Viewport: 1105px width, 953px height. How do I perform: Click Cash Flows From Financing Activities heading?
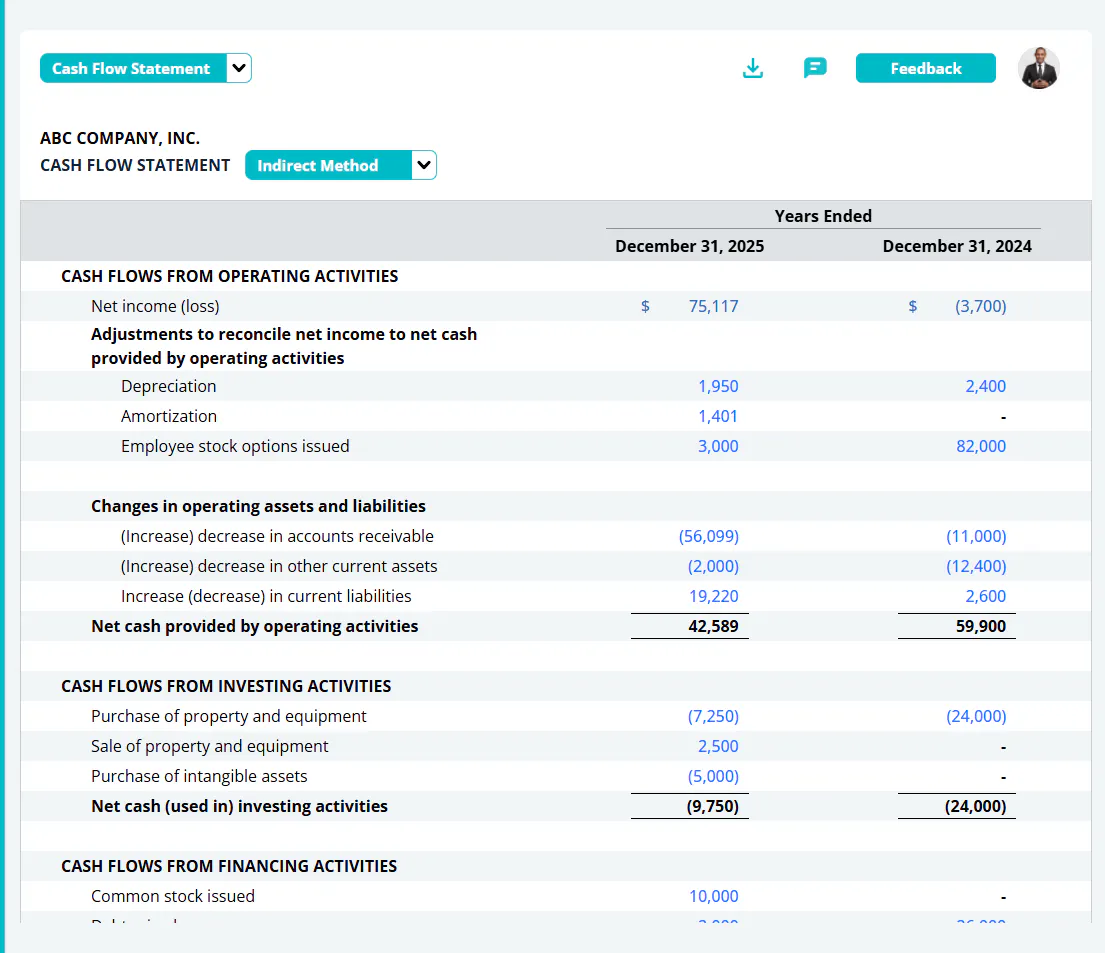229,866
